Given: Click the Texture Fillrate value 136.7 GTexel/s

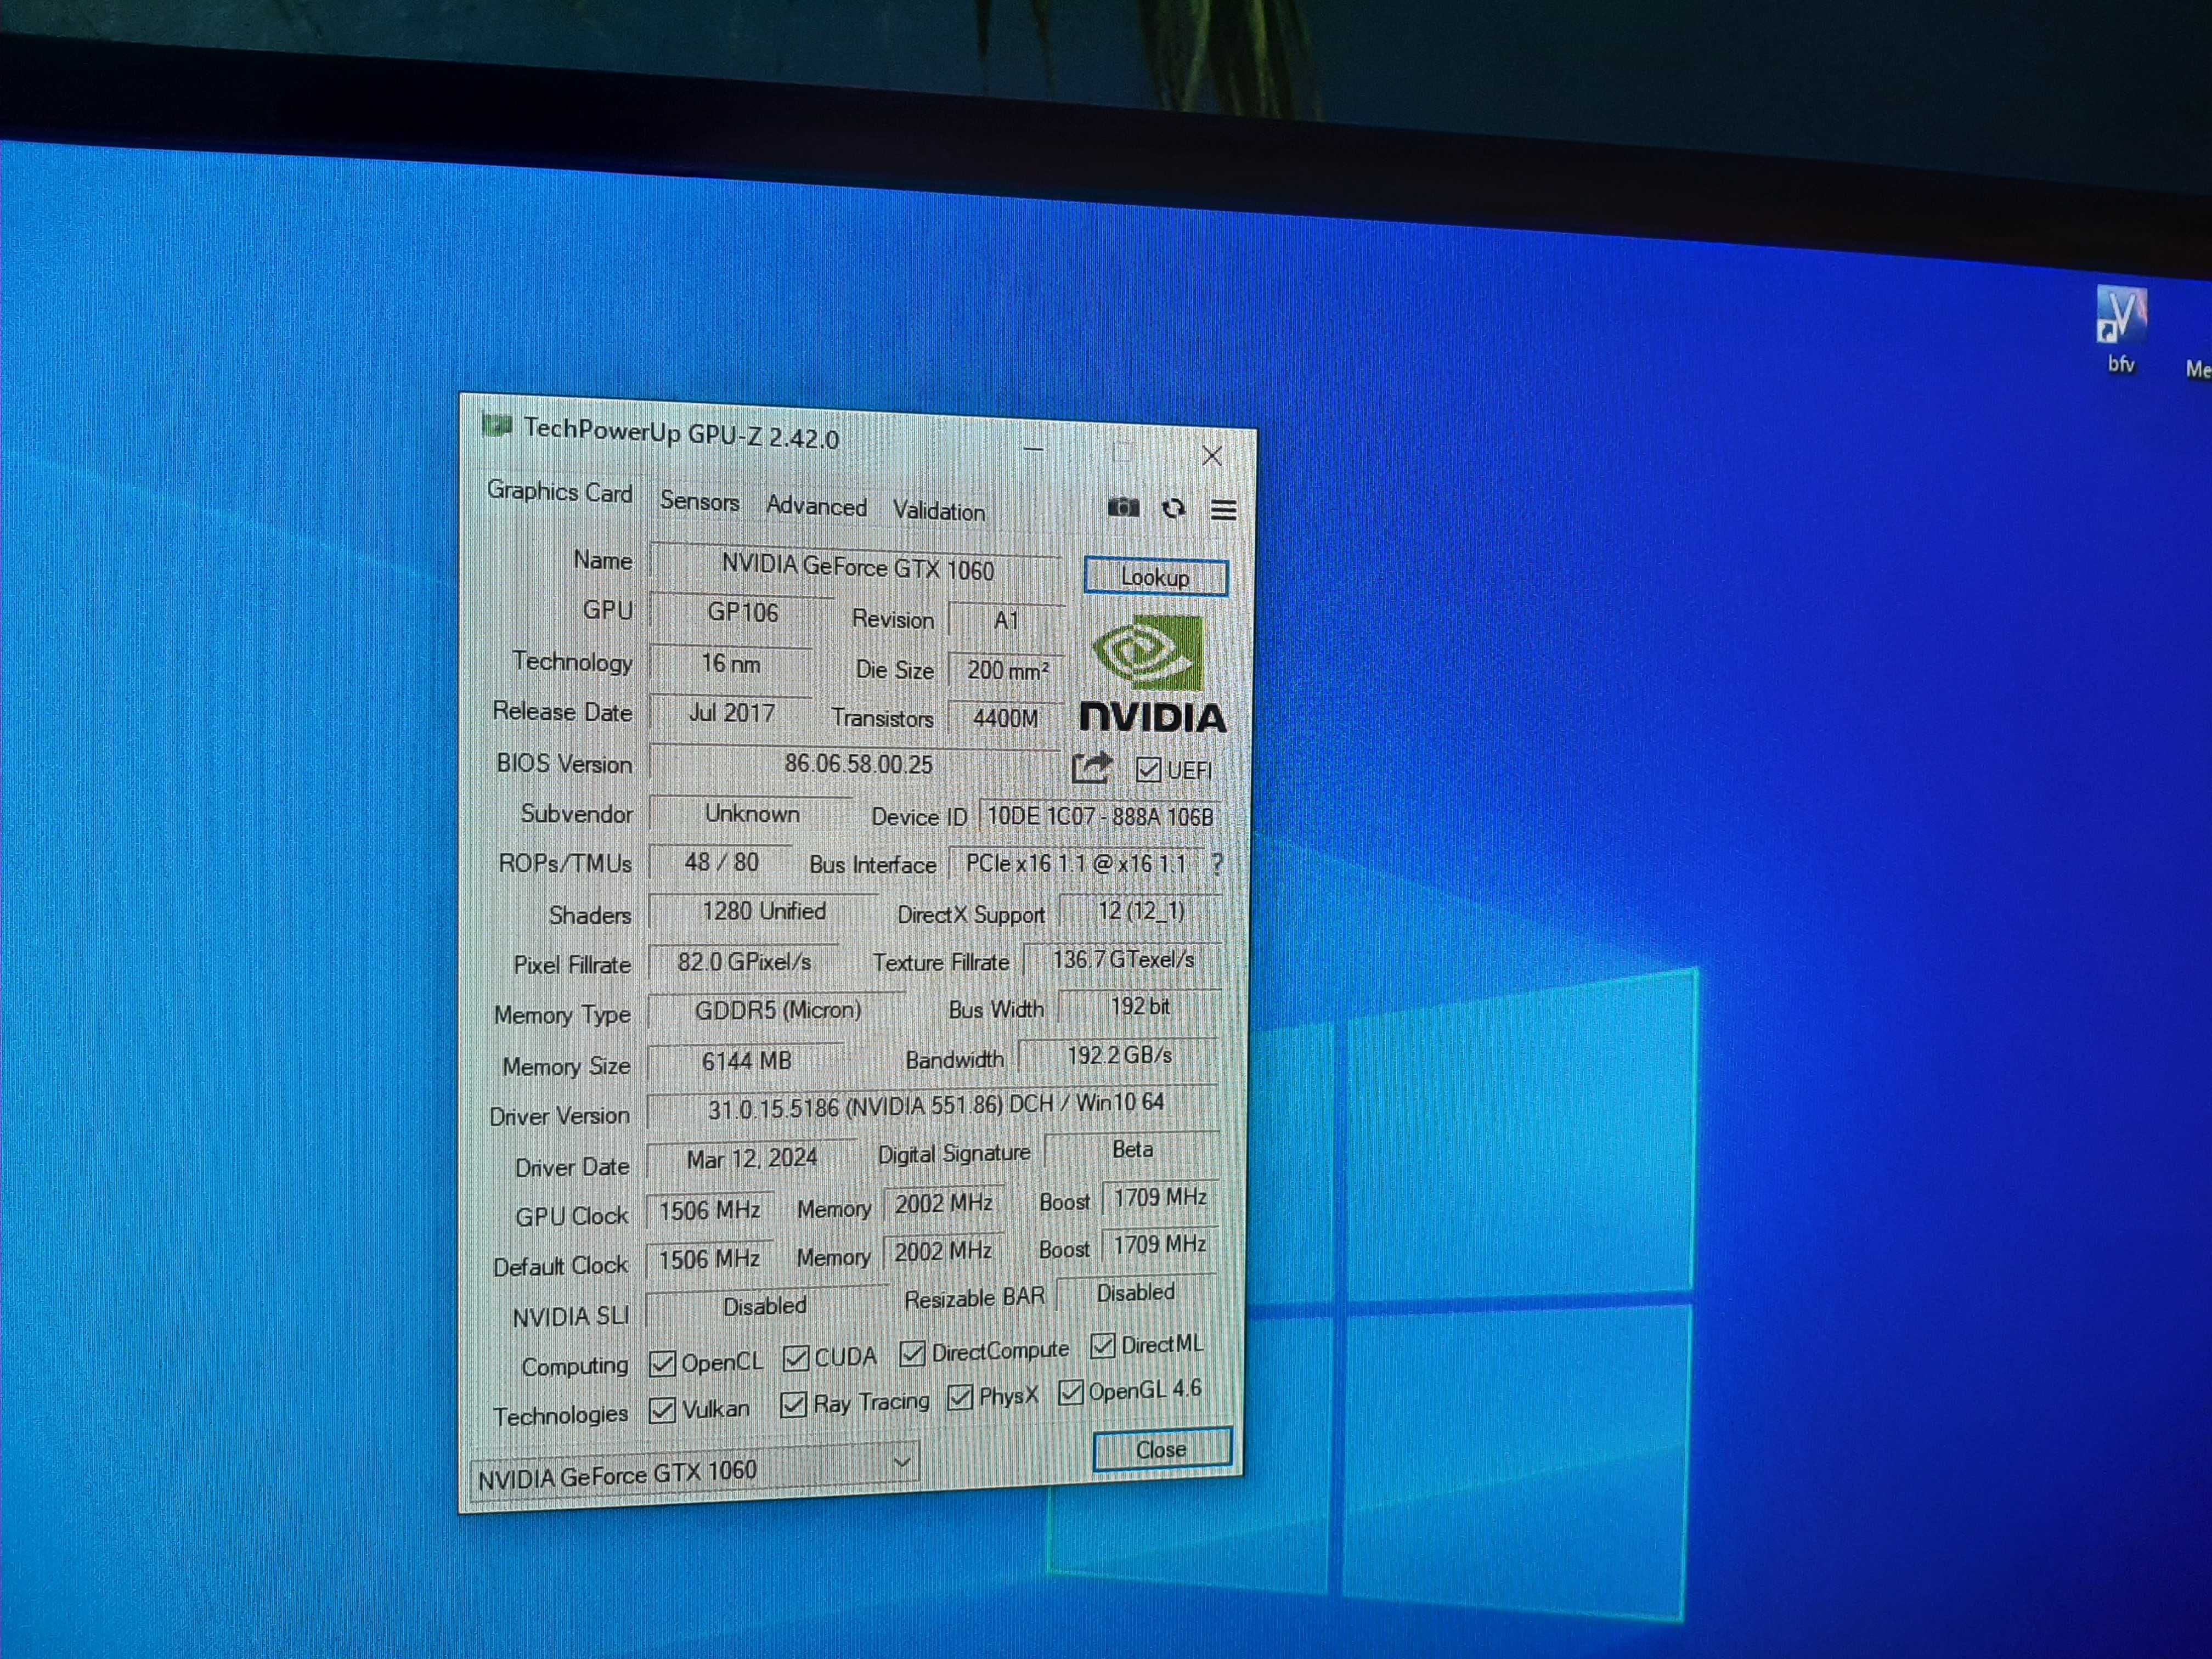Looking at the screenshot, I should (x=1122, y=960).
